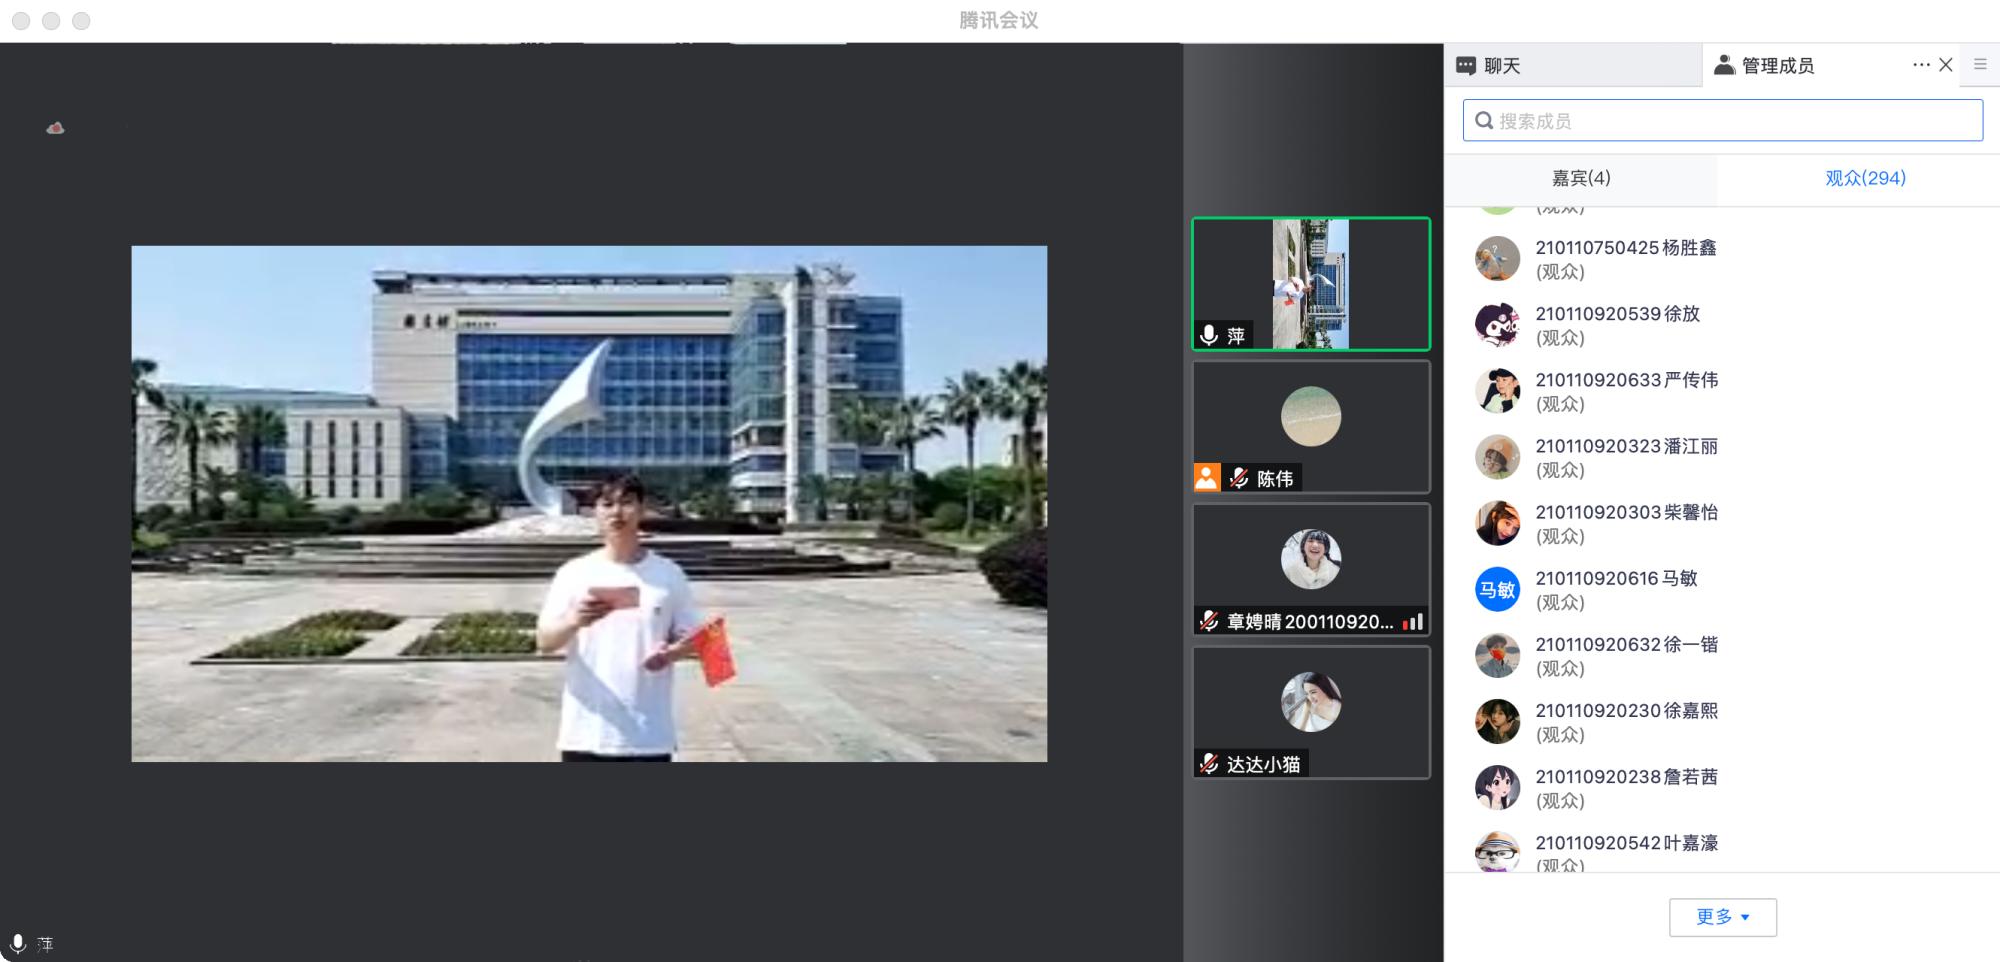Select audience member 210110920616 马敏
This screenshot has height=962, width=2000.
[x=1616, y=589]
